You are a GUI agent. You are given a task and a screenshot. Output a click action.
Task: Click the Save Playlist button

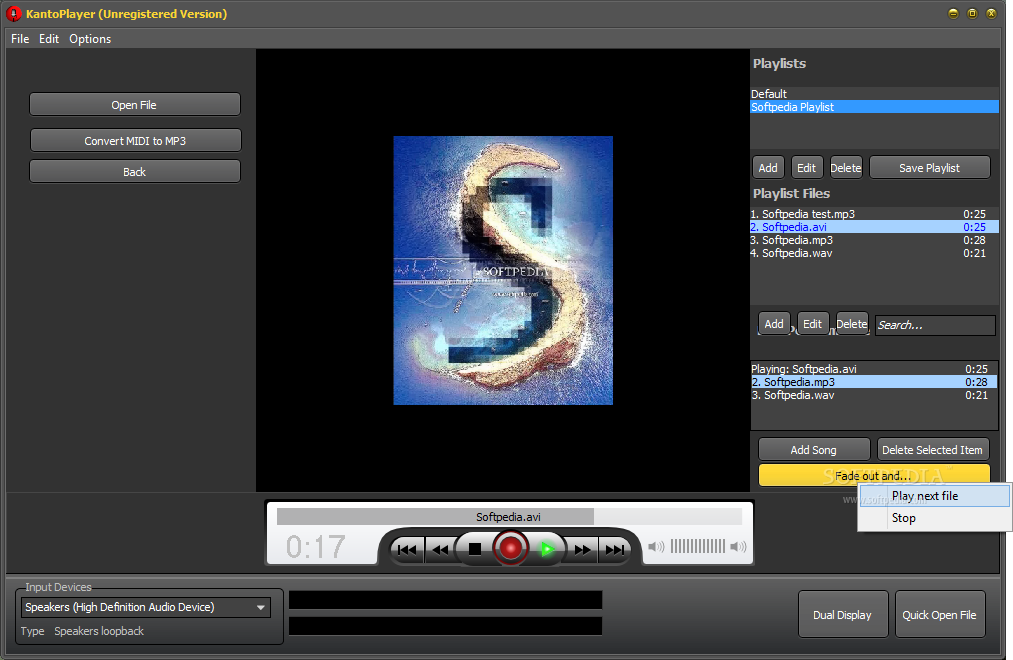click(x=929, y=167)
